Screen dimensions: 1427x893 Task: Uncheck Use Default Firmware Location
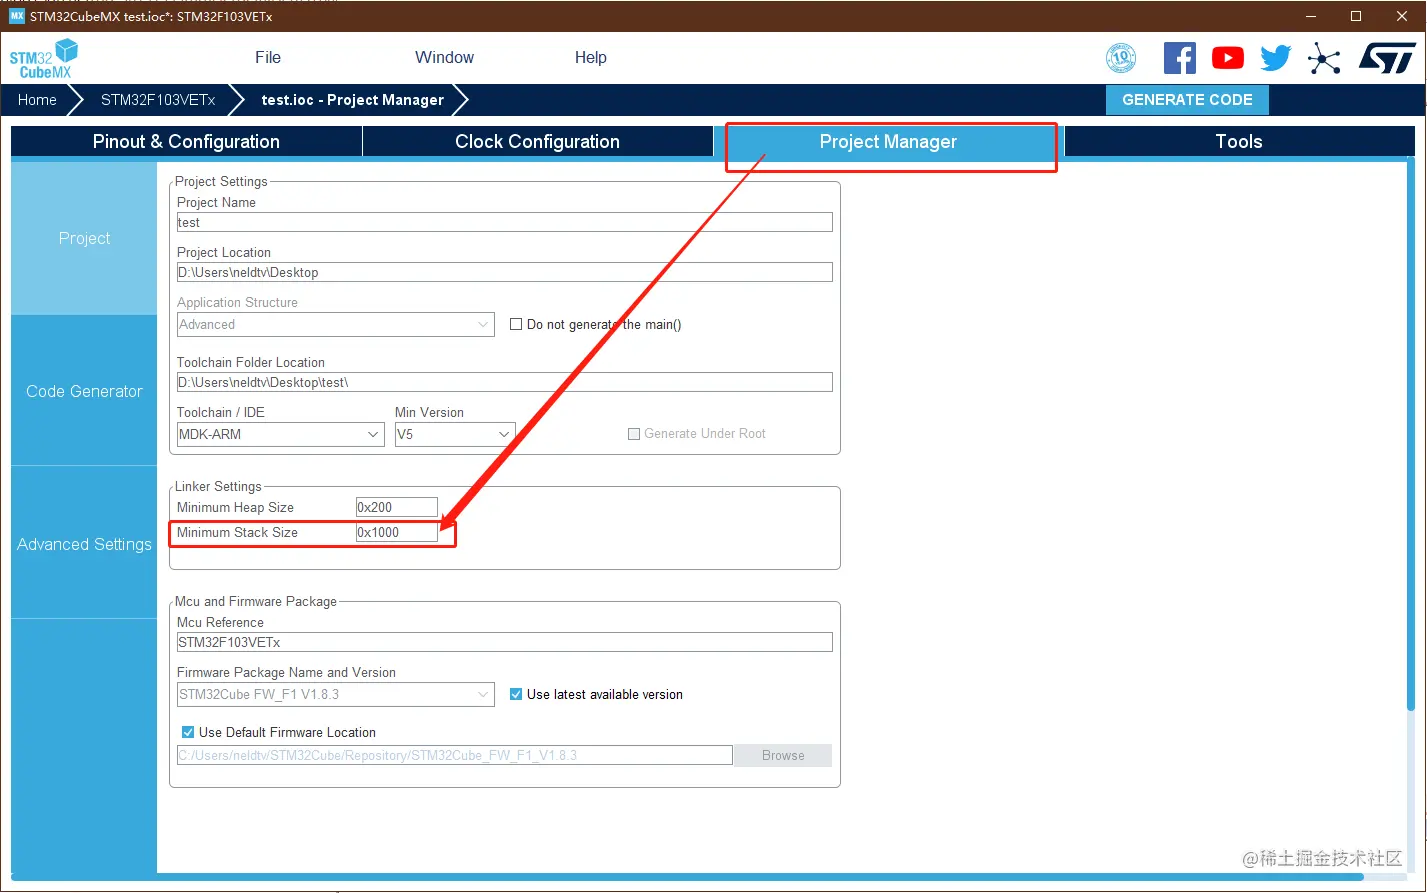point(188,732)
